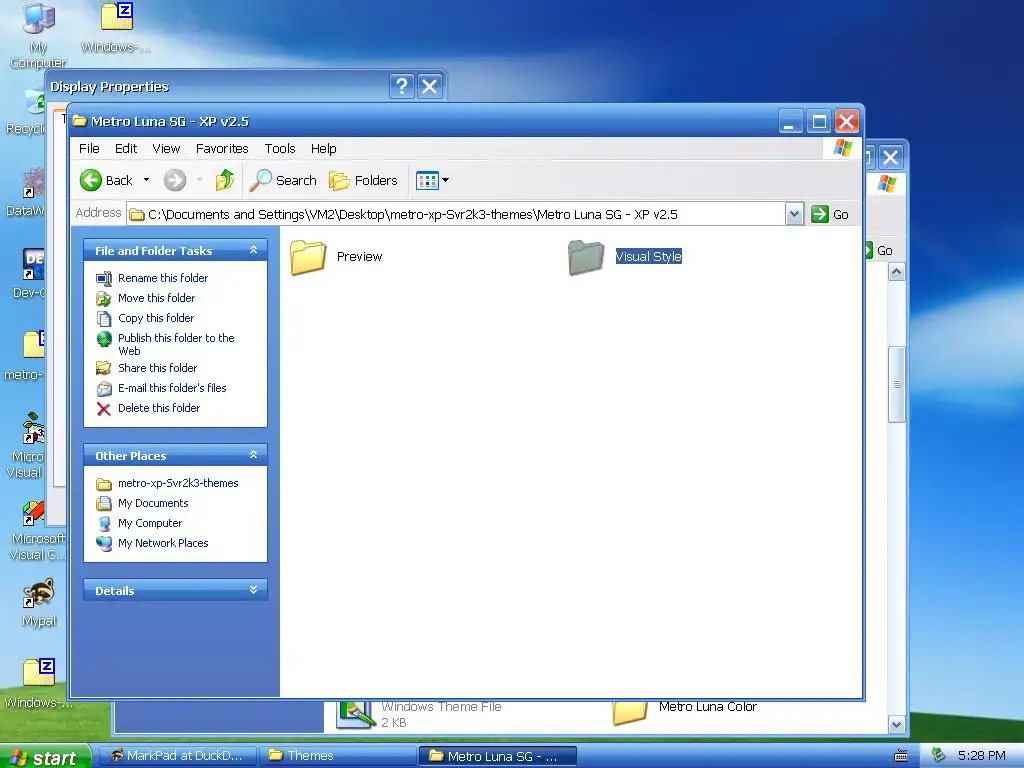Open the File menu
The image size is (1024, 768).
click(89, 148)
